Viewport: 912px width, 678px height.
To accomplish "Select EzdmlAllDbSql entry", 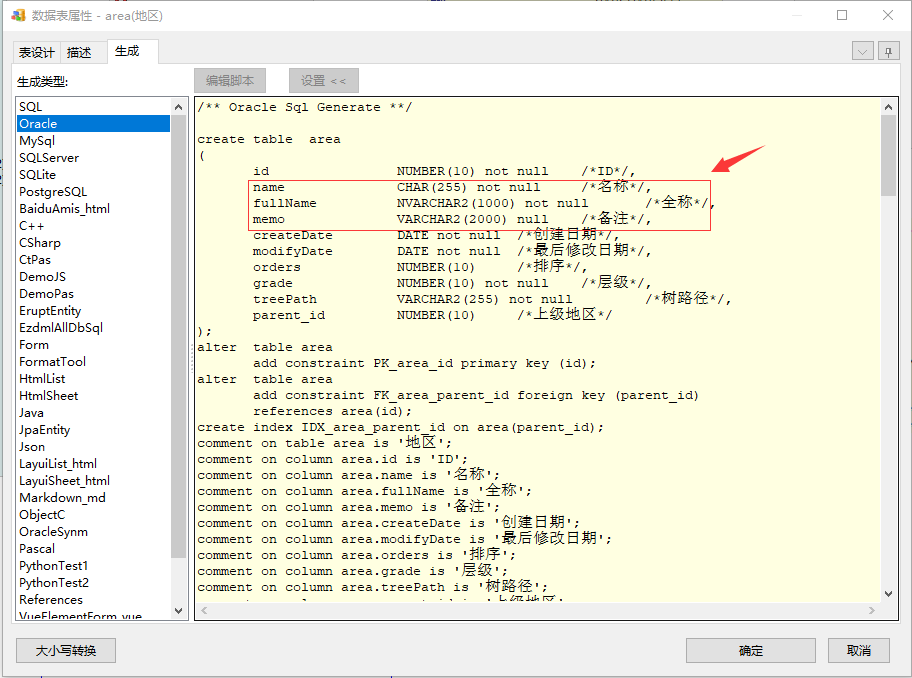I will click(x=94, y=327).
